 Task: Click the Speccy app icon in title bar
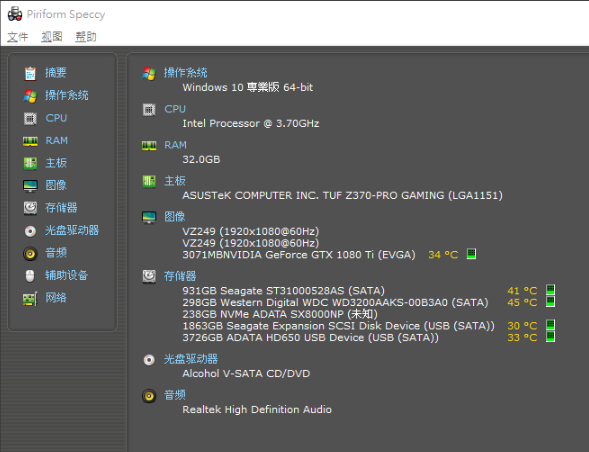15,14
